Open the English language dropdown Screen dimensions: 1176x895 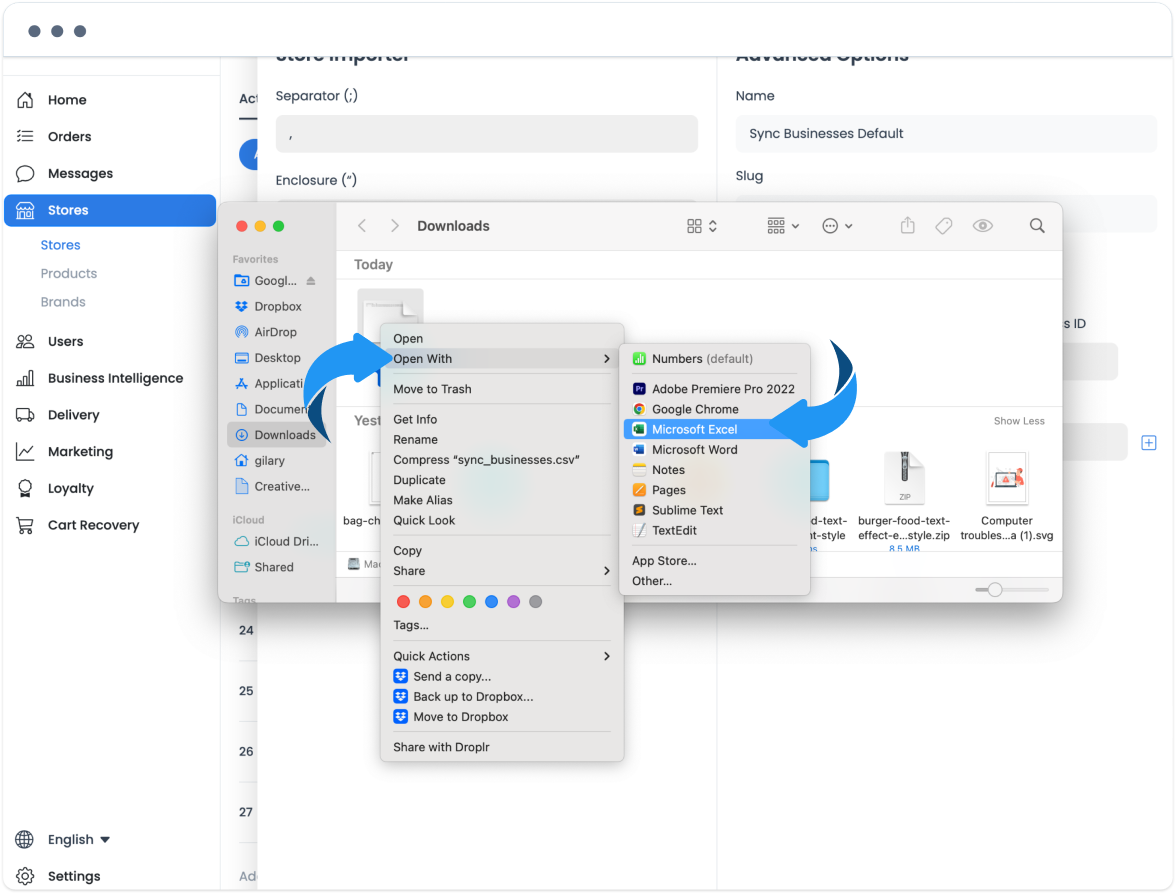(79, 839)
